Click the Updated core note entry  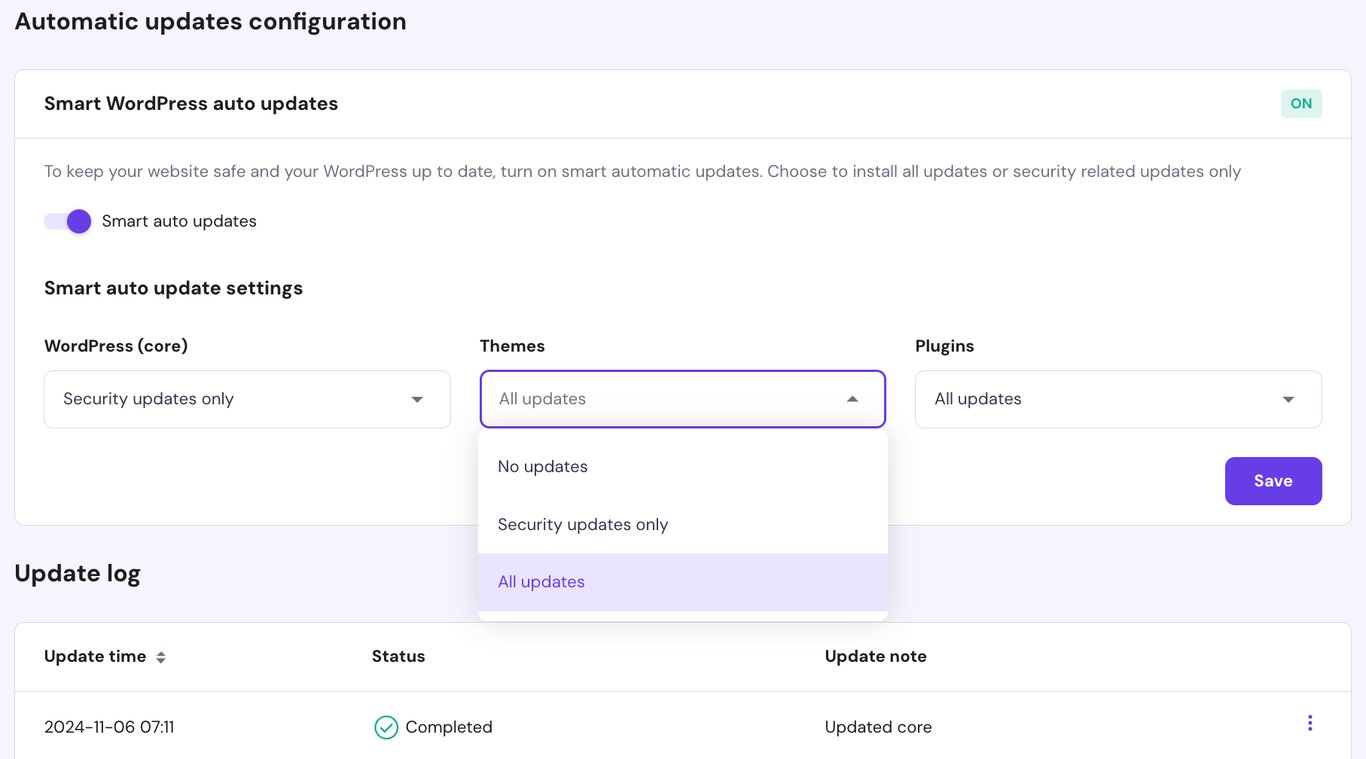tap(878, 727)
